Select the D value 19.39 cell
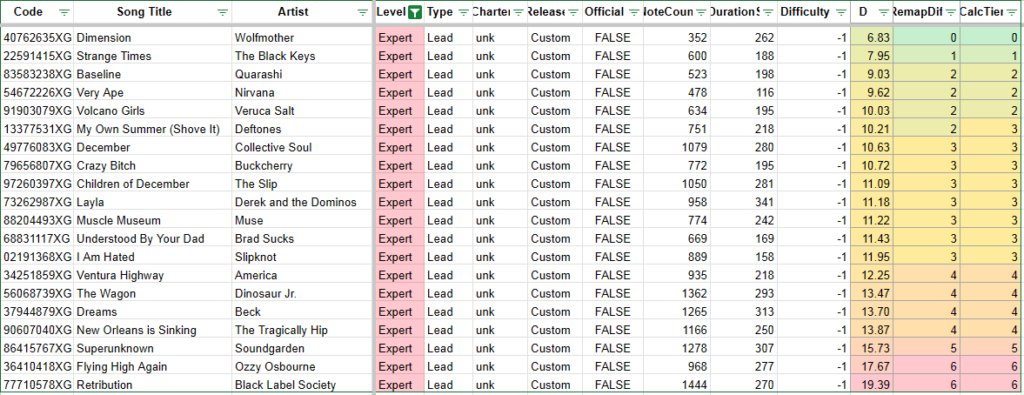The height and width of the screenshot is (395, 1024). click(872, 385)
